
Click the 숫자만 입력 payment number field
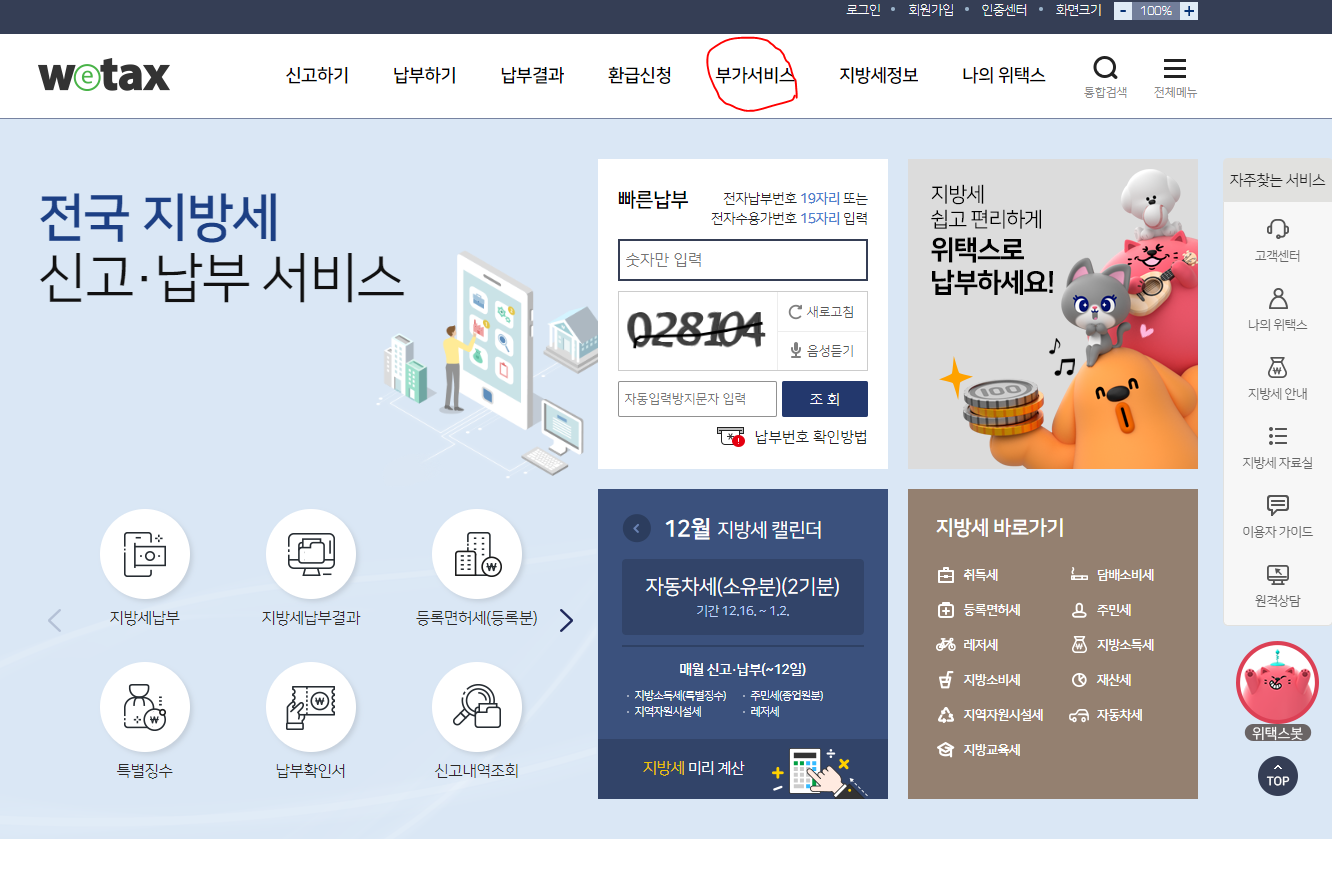(x=742, y=260)
